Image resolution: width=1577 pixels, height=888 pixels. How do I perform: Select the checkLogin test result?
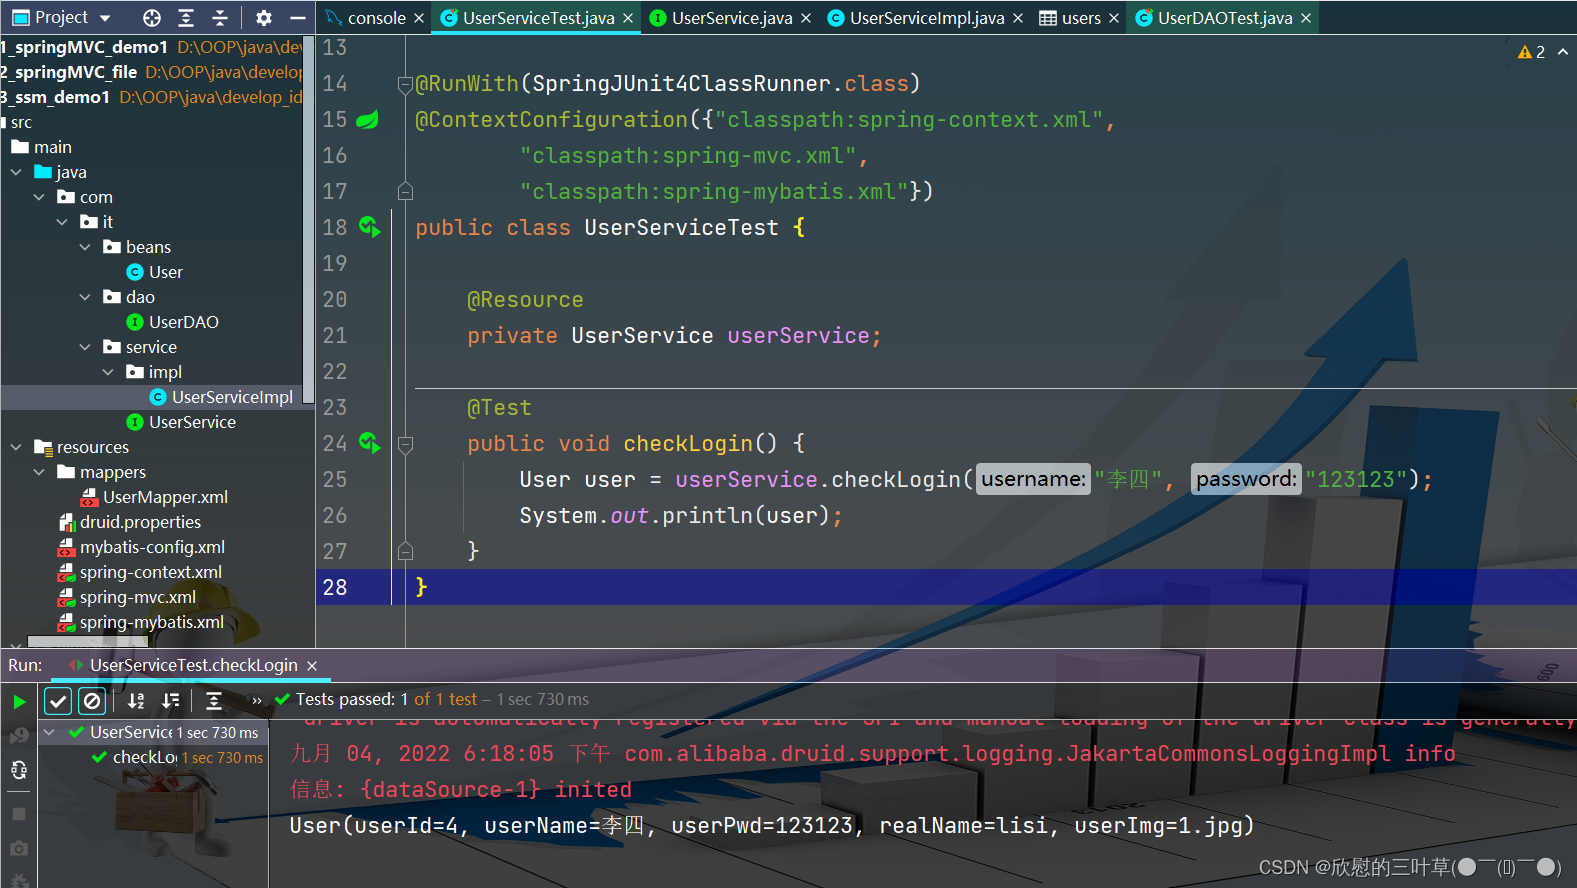tap(177, 757)
